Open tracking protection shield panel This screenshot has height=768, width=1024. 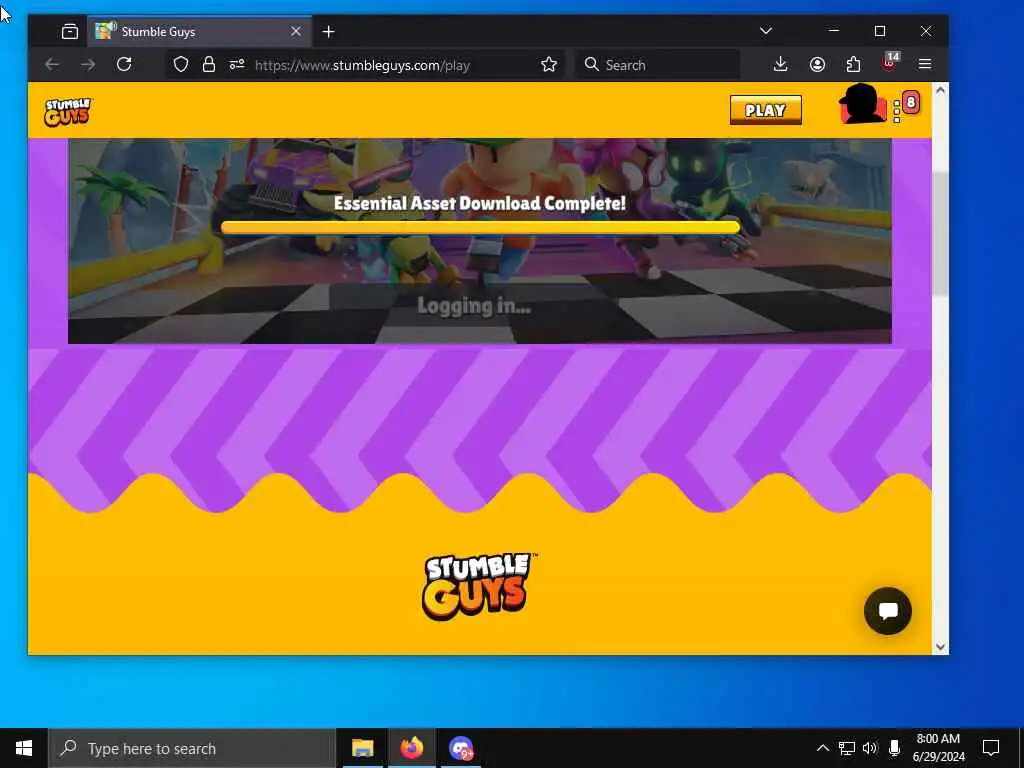point(181,64)
